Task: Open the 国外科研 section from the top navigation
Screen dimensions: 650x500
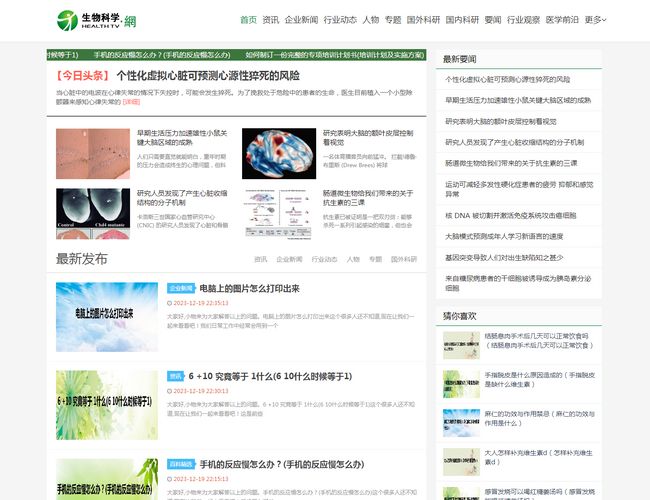Action: point(424,19)
